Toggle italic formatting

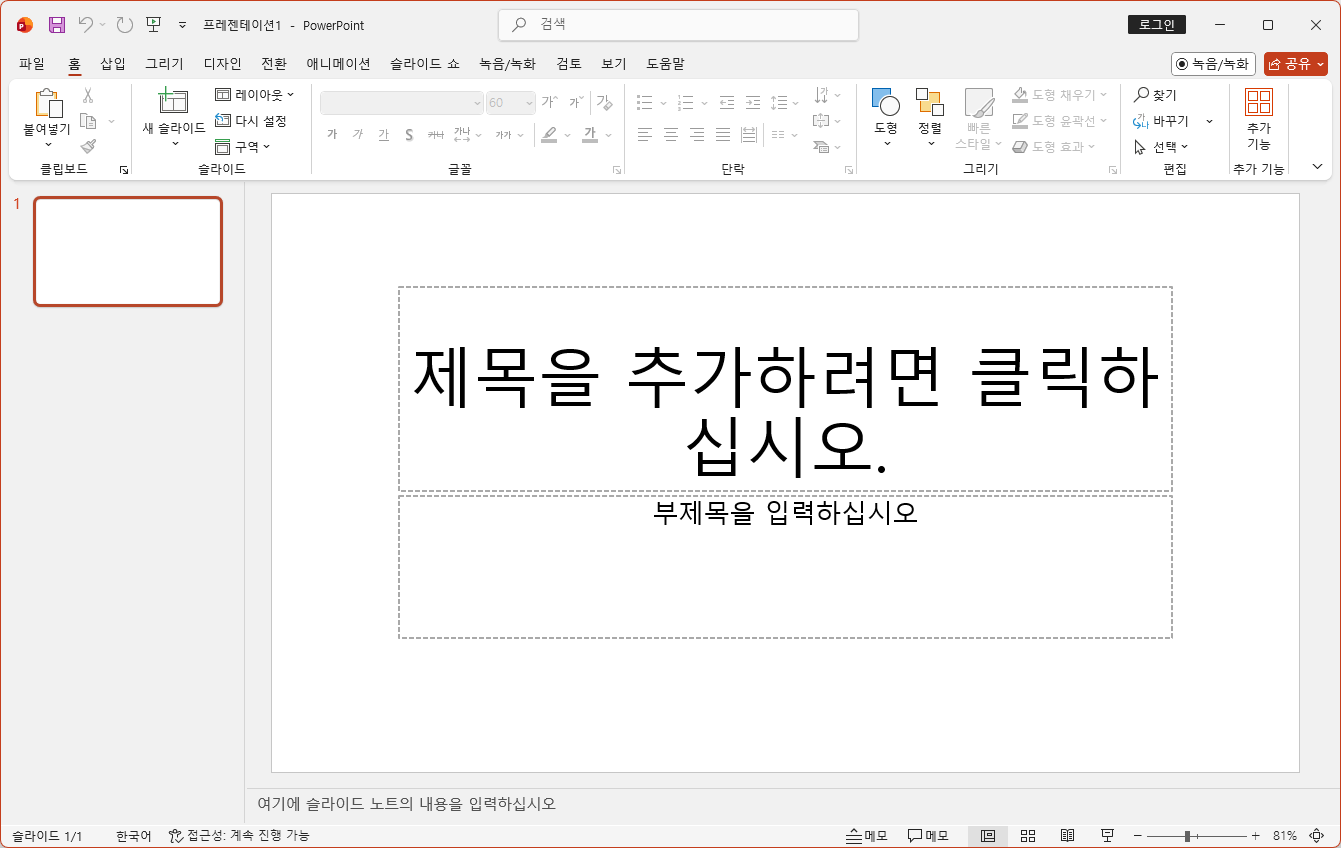coord(357,134)
